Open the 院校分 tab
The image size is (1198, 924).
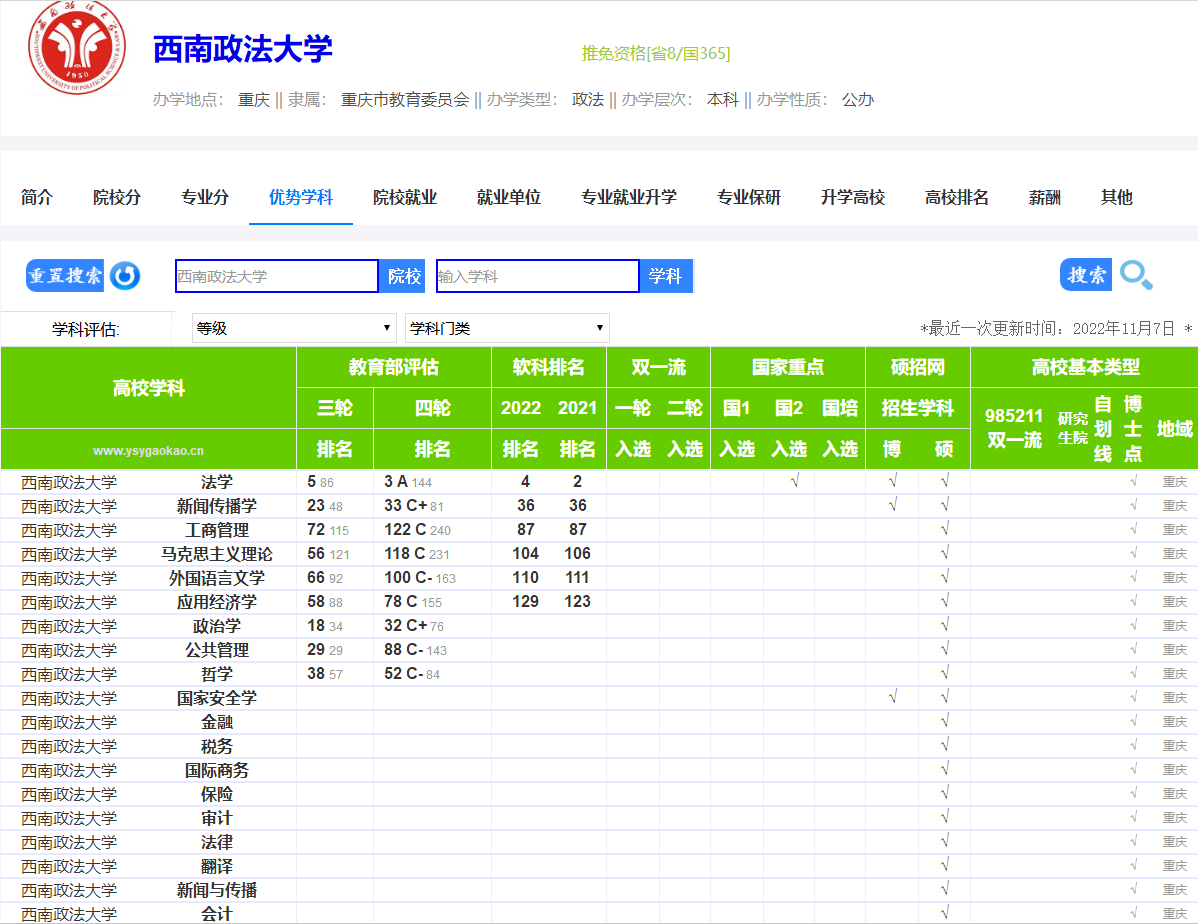[x=117, y=197]
